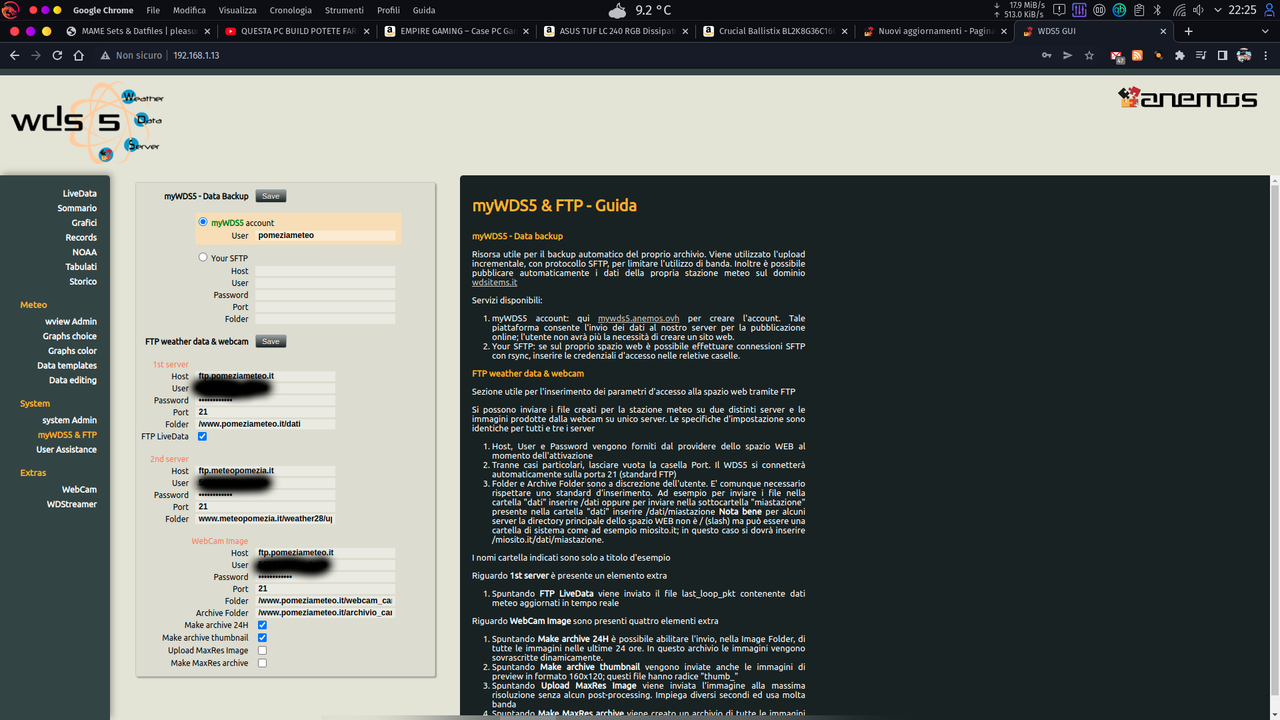Click the 2nd server Folder field
Screen dimensions: 1280x720
(x=265, y=519)
